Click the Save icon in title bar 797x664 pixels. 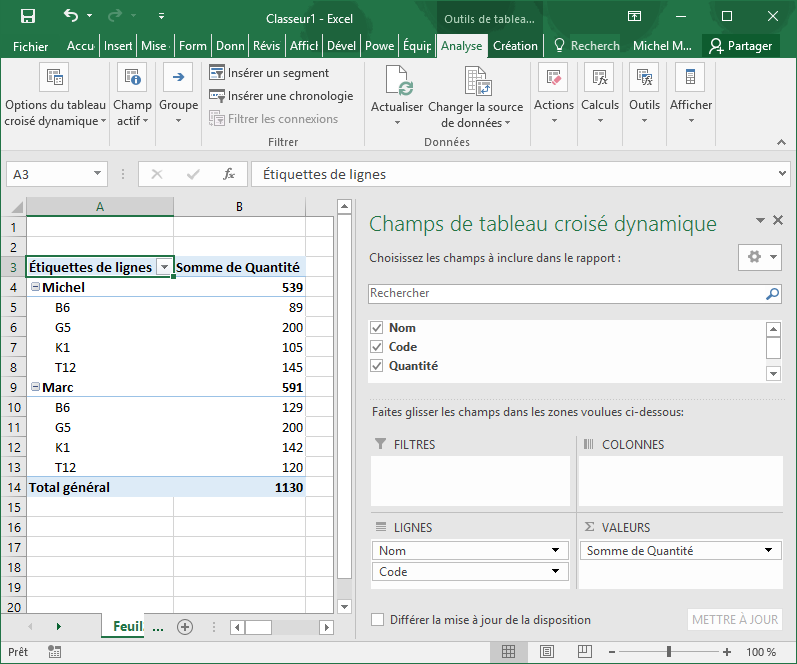pos(28,16)
